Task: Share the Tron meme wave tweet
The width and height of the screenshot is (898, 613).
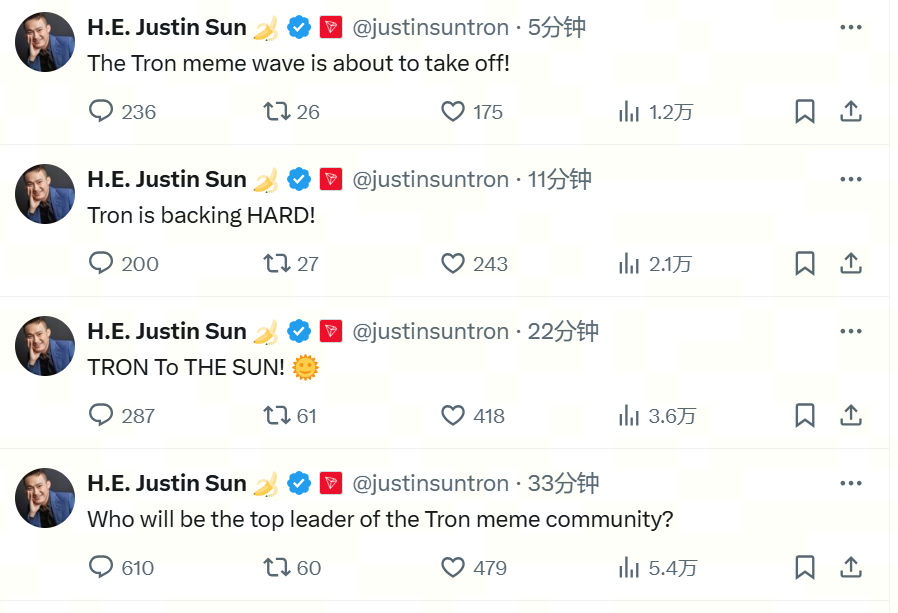Action: (x=851, y=111)
